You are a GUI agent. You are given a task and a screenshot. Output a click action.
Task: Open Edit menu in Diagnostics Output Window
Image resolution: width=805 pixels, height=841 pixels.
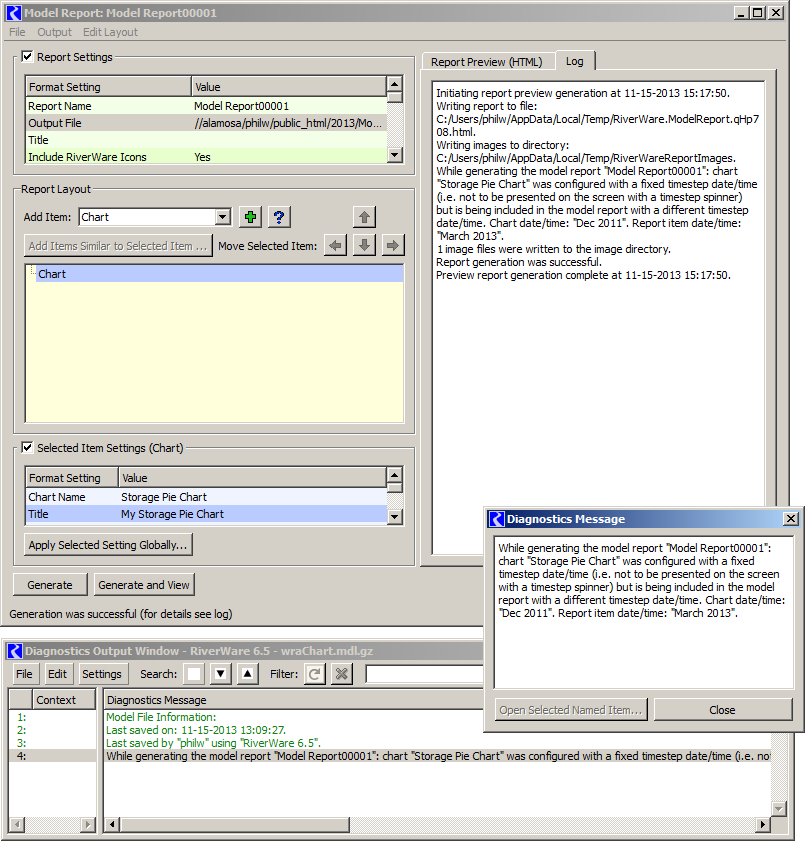(x=57, y=674)
